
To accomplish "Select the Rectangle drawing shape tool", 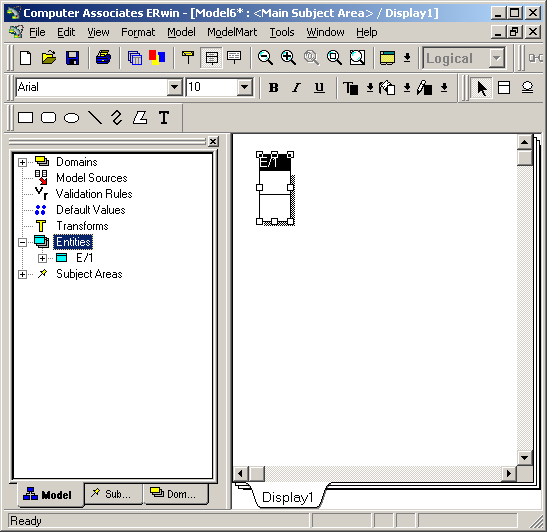I will (25, 118).
